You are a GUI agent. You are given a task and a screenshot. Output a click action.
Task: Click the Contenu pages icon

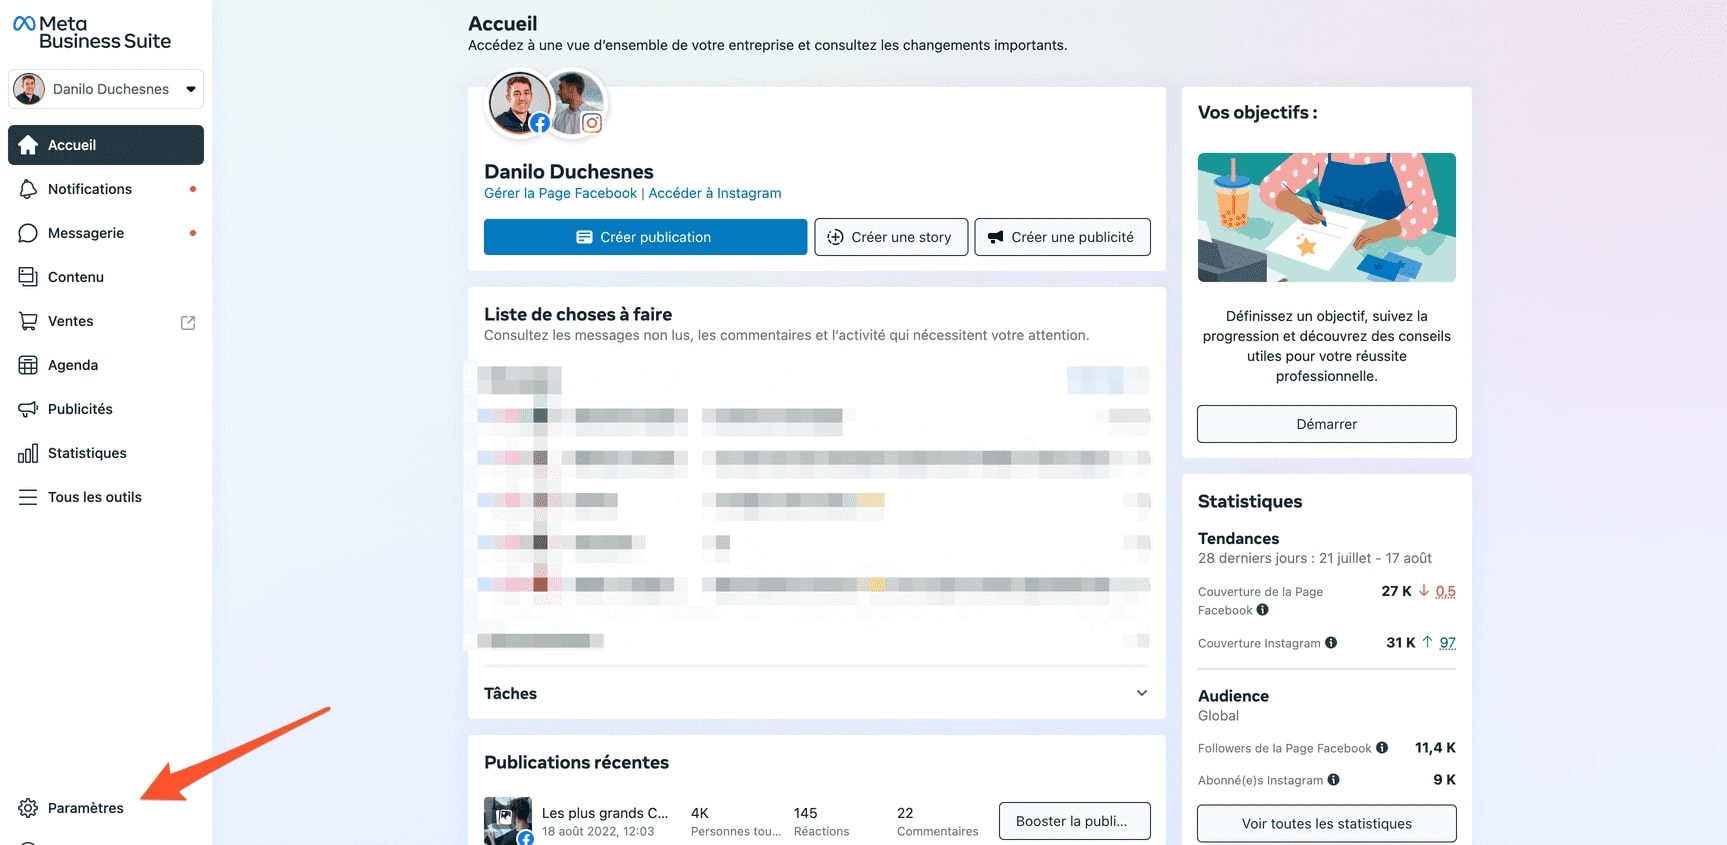click(x=28, y=277)
